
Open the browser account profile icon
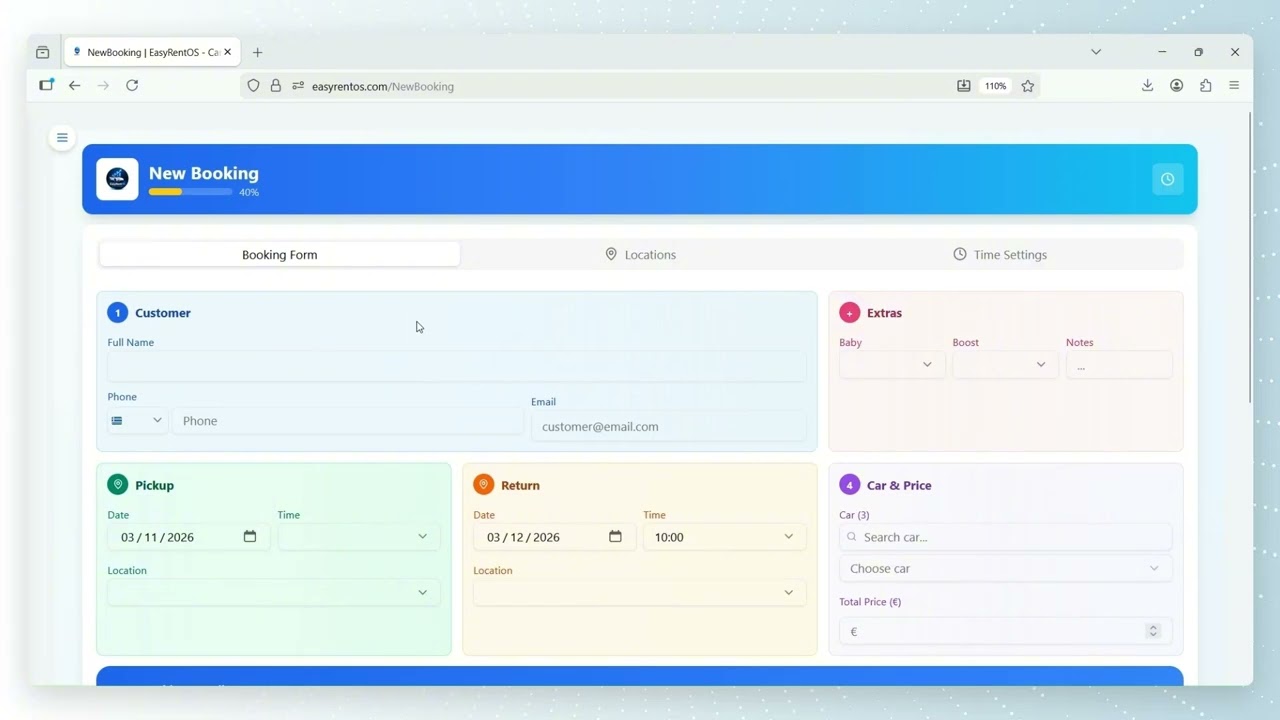[x=1177, y=86]
